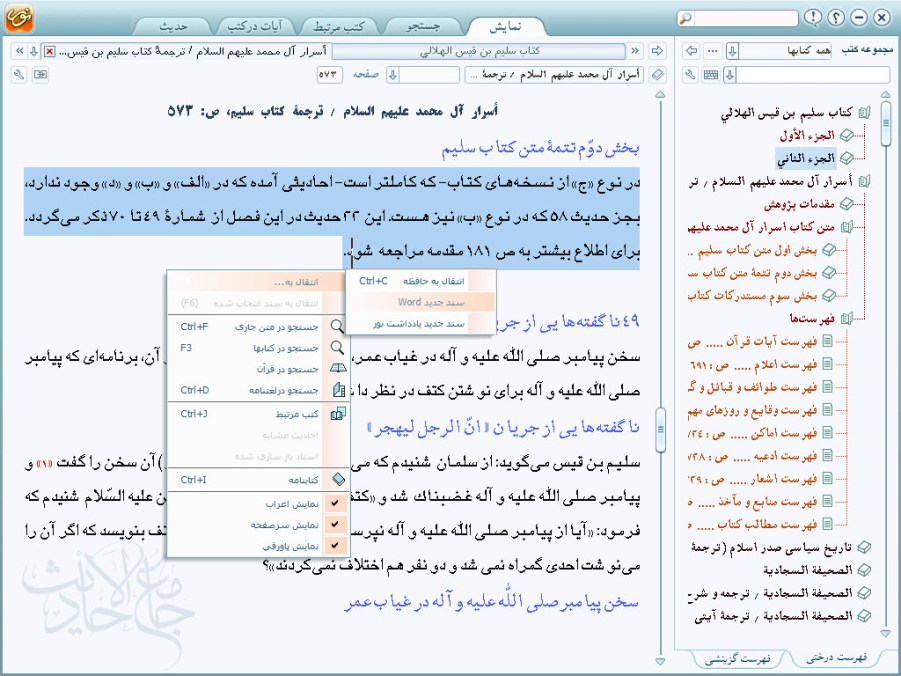Open فهرست اعلام tree entry
This screenshot has height=676, width=901.
[x=752, y=364]
